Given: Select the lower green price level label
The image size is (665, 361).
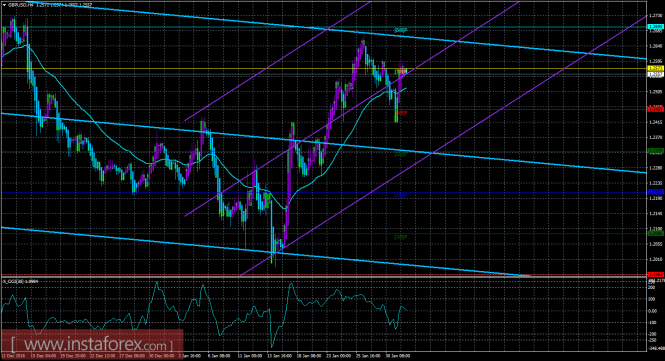Looking at the screenshot, I should [x=656, y=233].
